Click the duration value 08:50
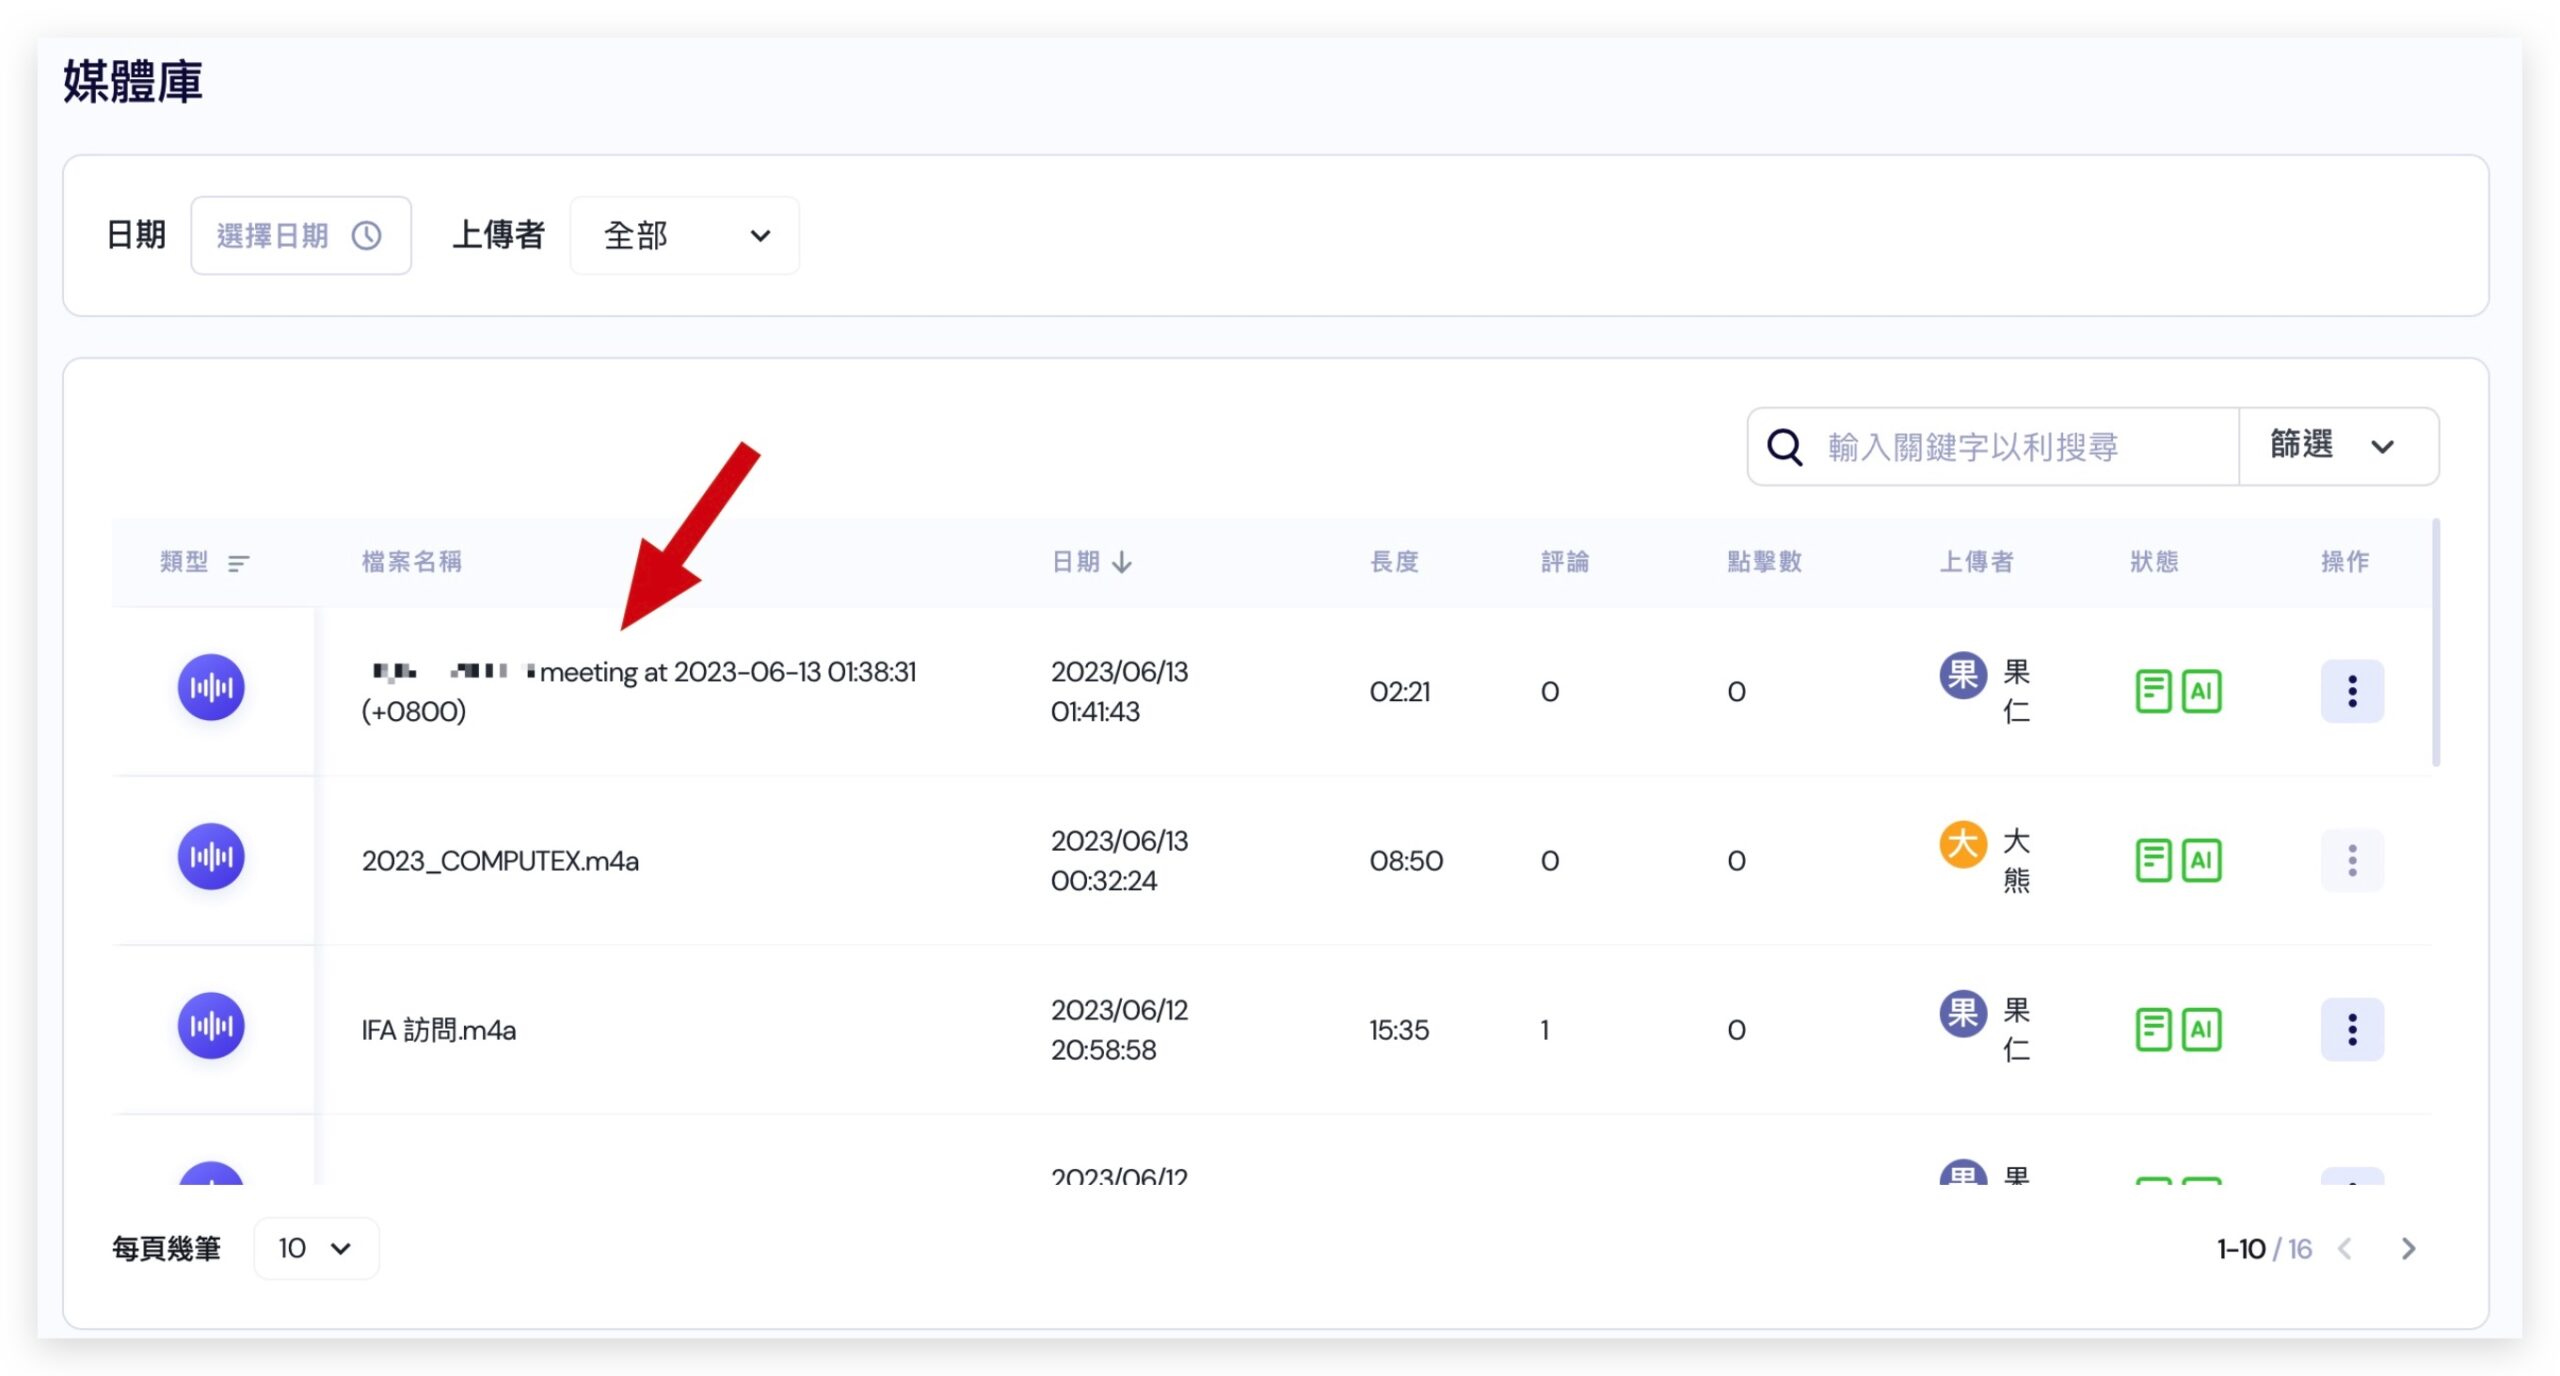The image size is (2560, 1376). [1405, 861]
